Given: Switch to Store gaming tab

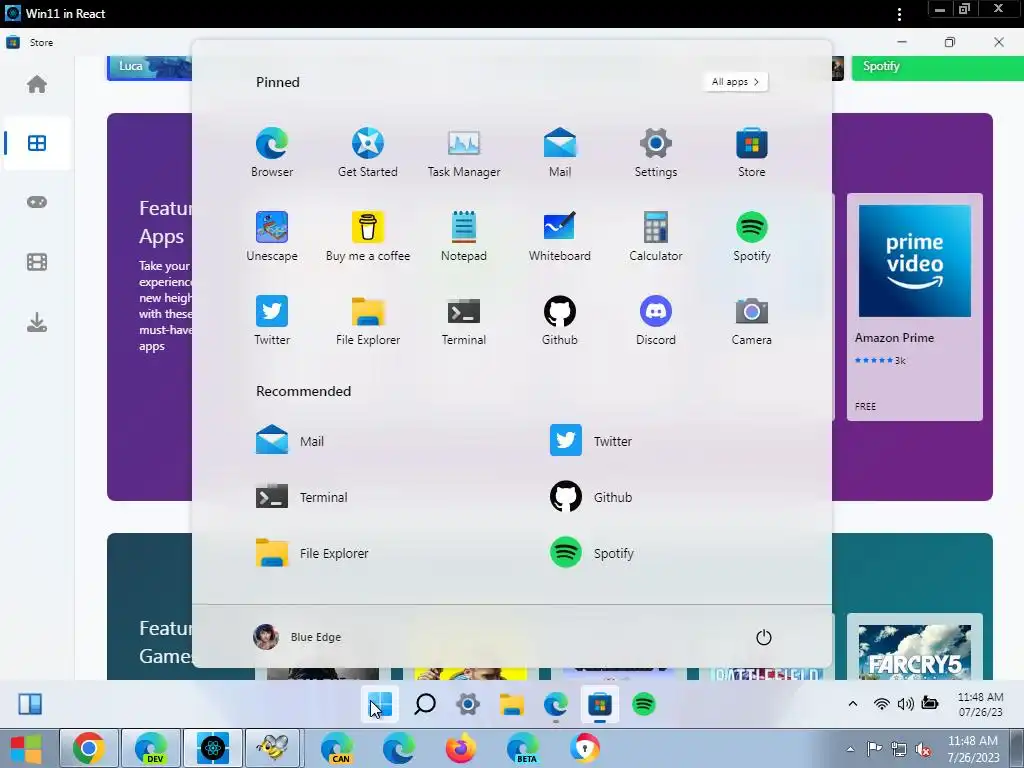Looking at the screenshot, I should [x=37, y=202].
